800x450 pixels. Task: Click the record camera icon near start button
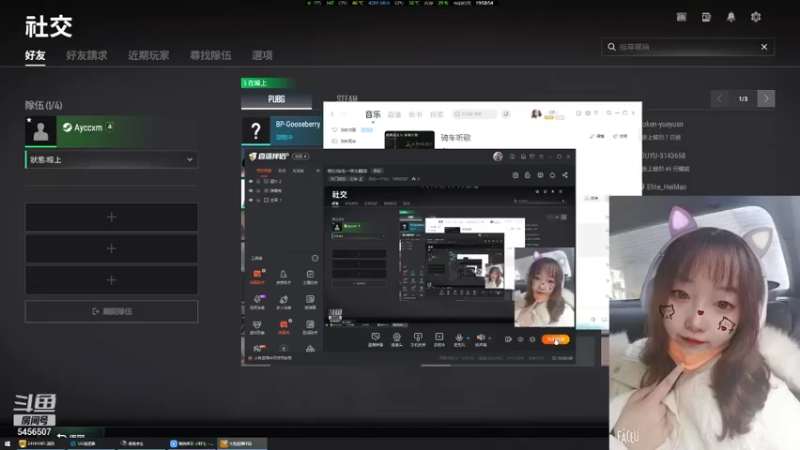pos(508,339)
